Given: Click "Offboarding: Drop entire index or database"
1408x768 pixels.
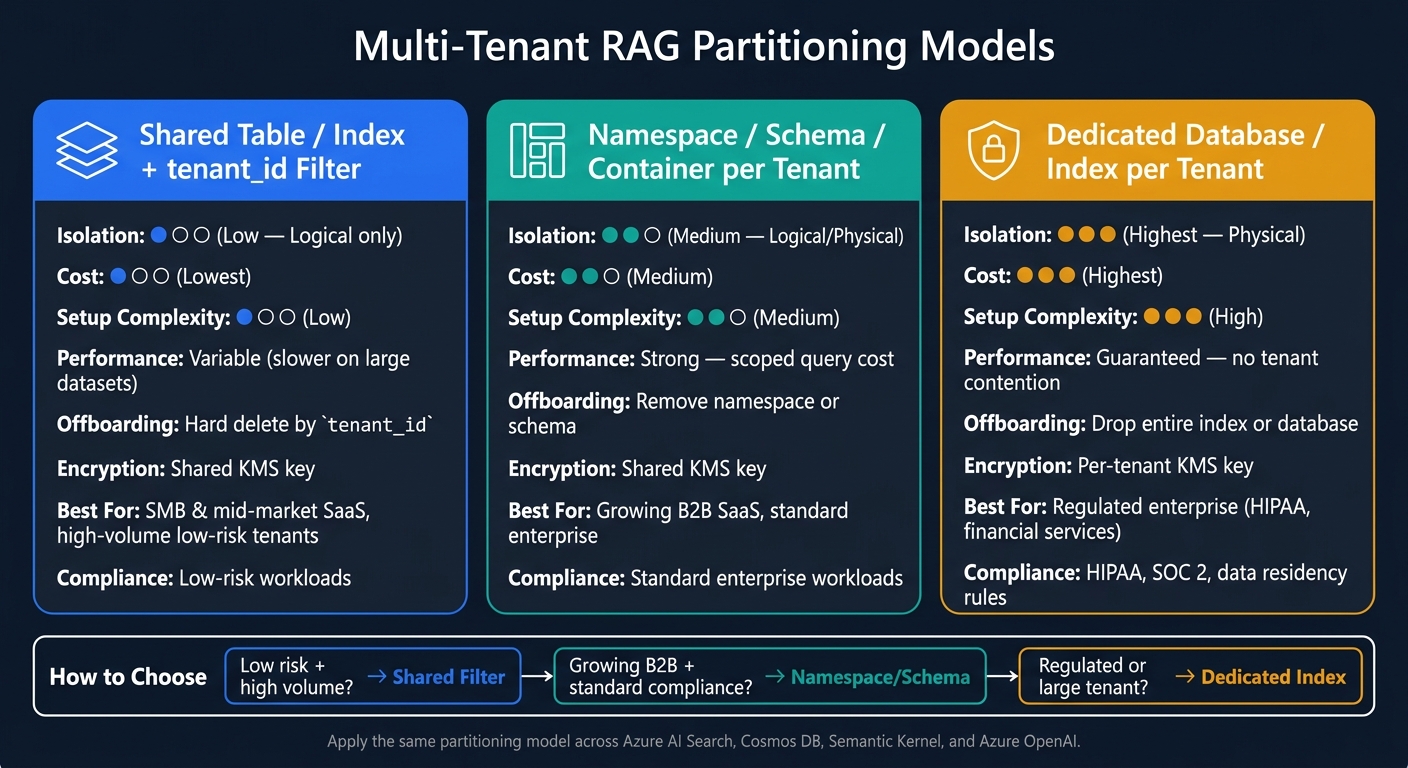Looking at the screenshot, I should pos(1161,423).
